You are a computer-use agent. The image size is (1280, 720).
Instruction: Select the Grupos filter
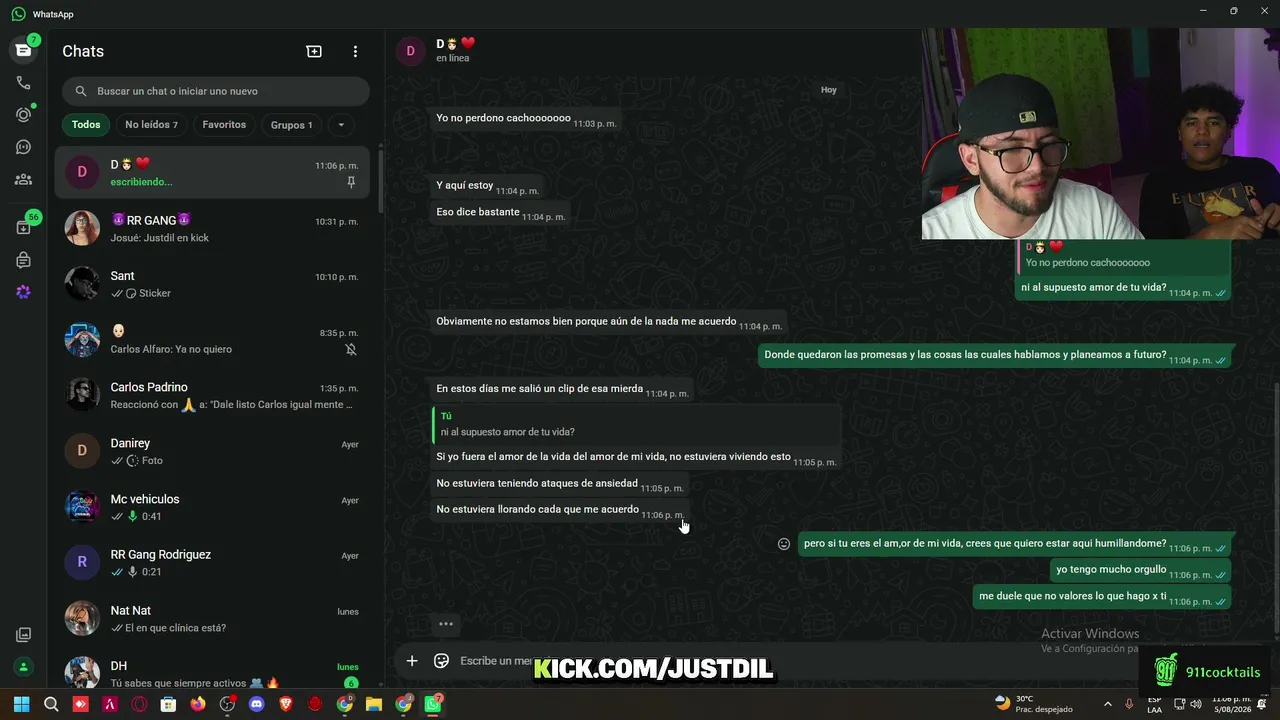291,125
